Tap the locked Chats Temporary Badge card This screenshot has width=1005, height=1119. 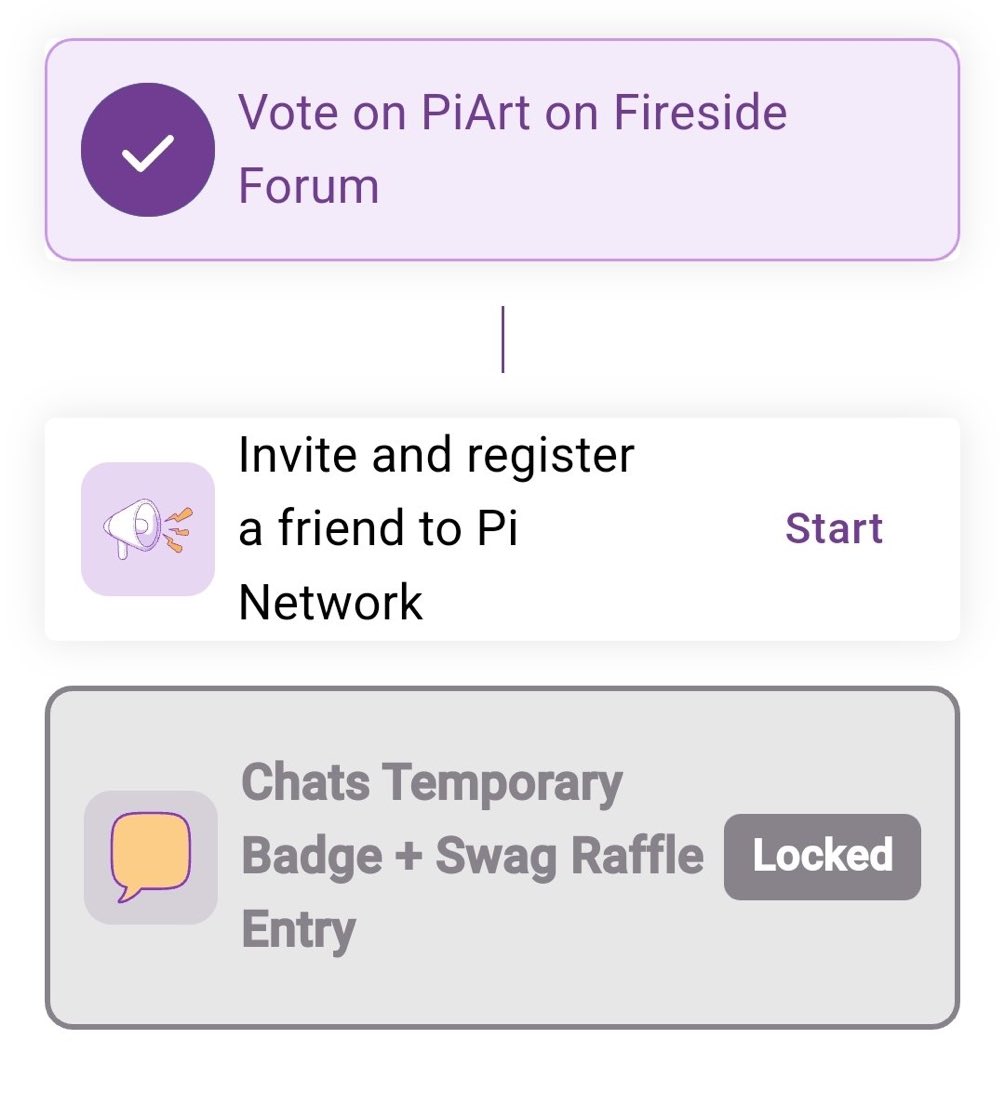502,857
